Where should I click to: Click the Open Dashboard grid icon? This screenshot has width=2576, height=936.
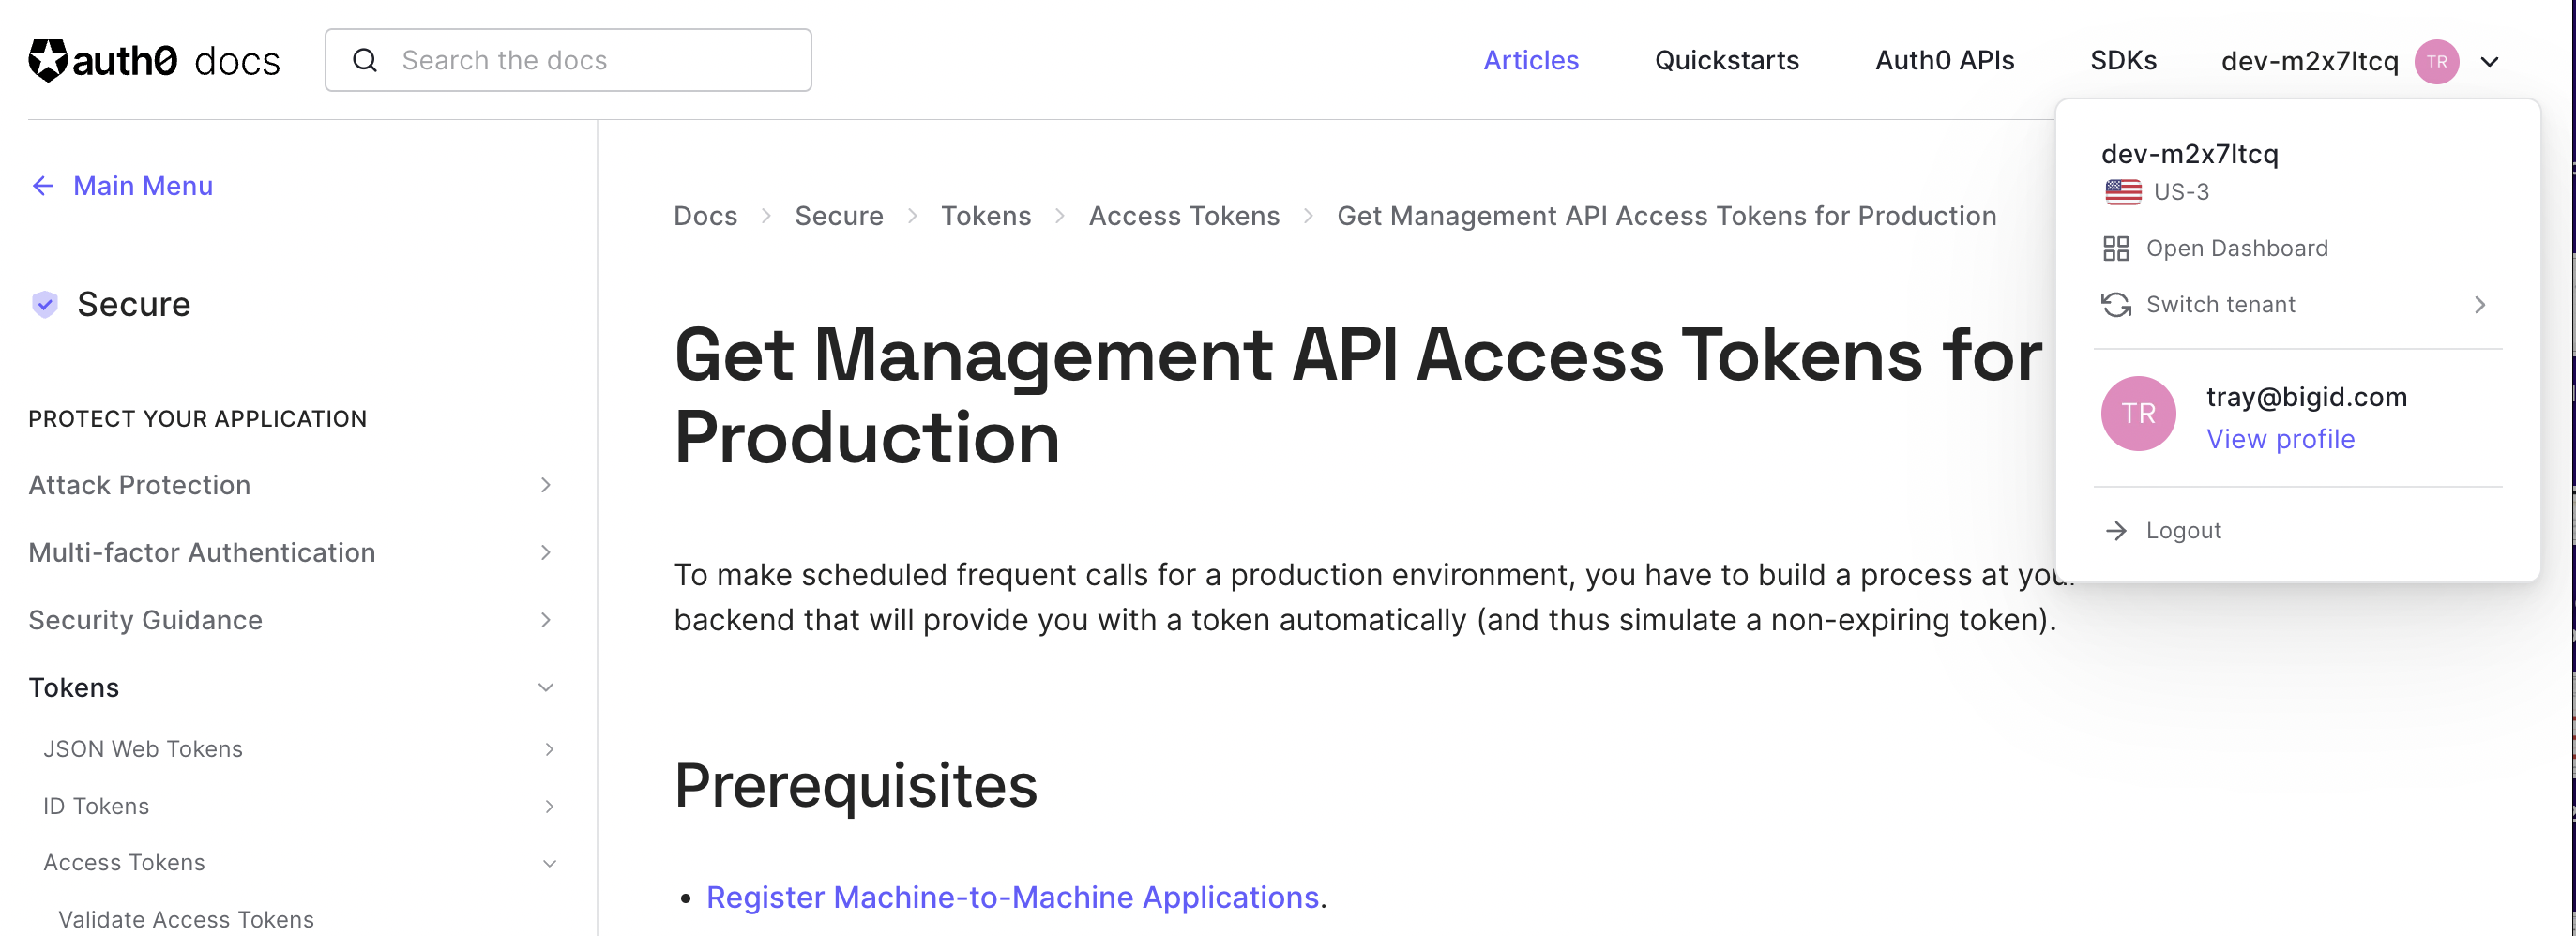(2115, 248)
